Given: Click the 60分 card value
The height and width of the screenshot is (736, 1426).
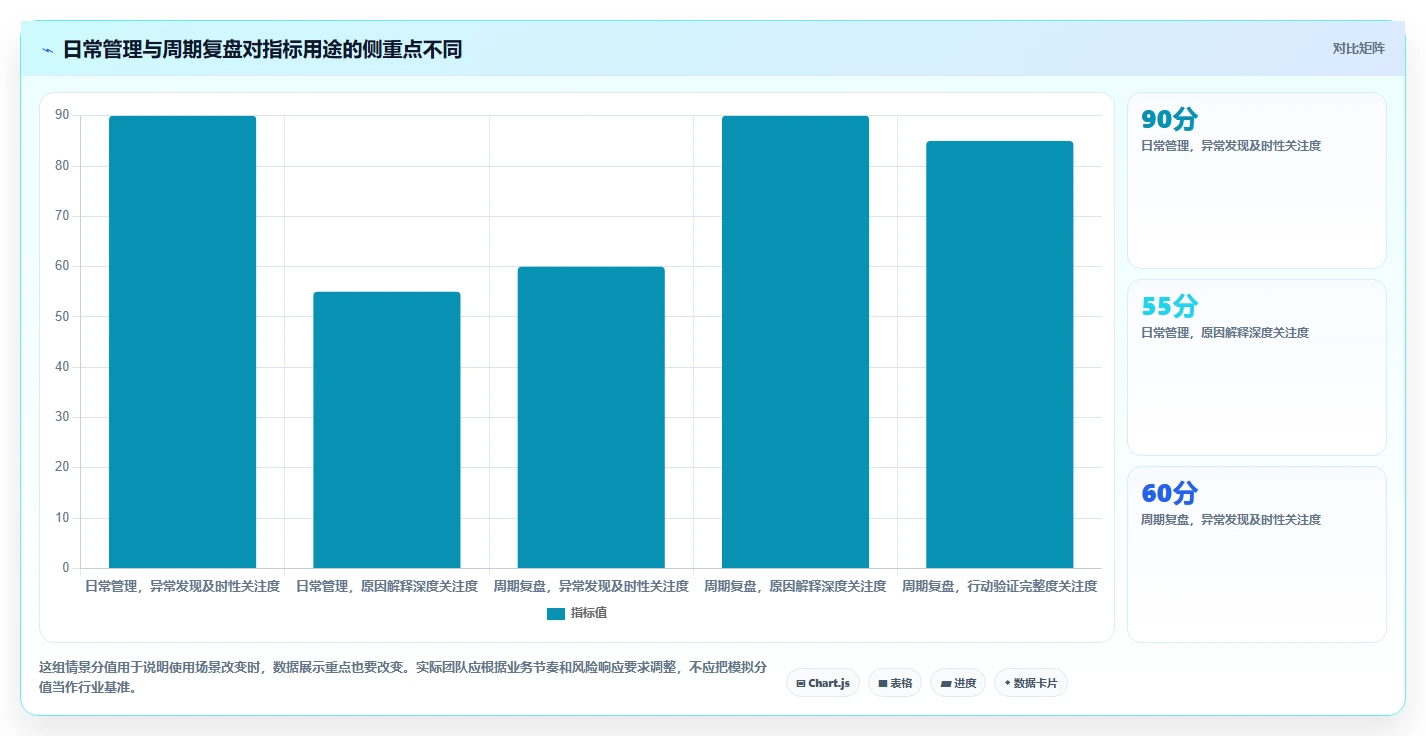Looking at the screenshot, I should 1169,494.
